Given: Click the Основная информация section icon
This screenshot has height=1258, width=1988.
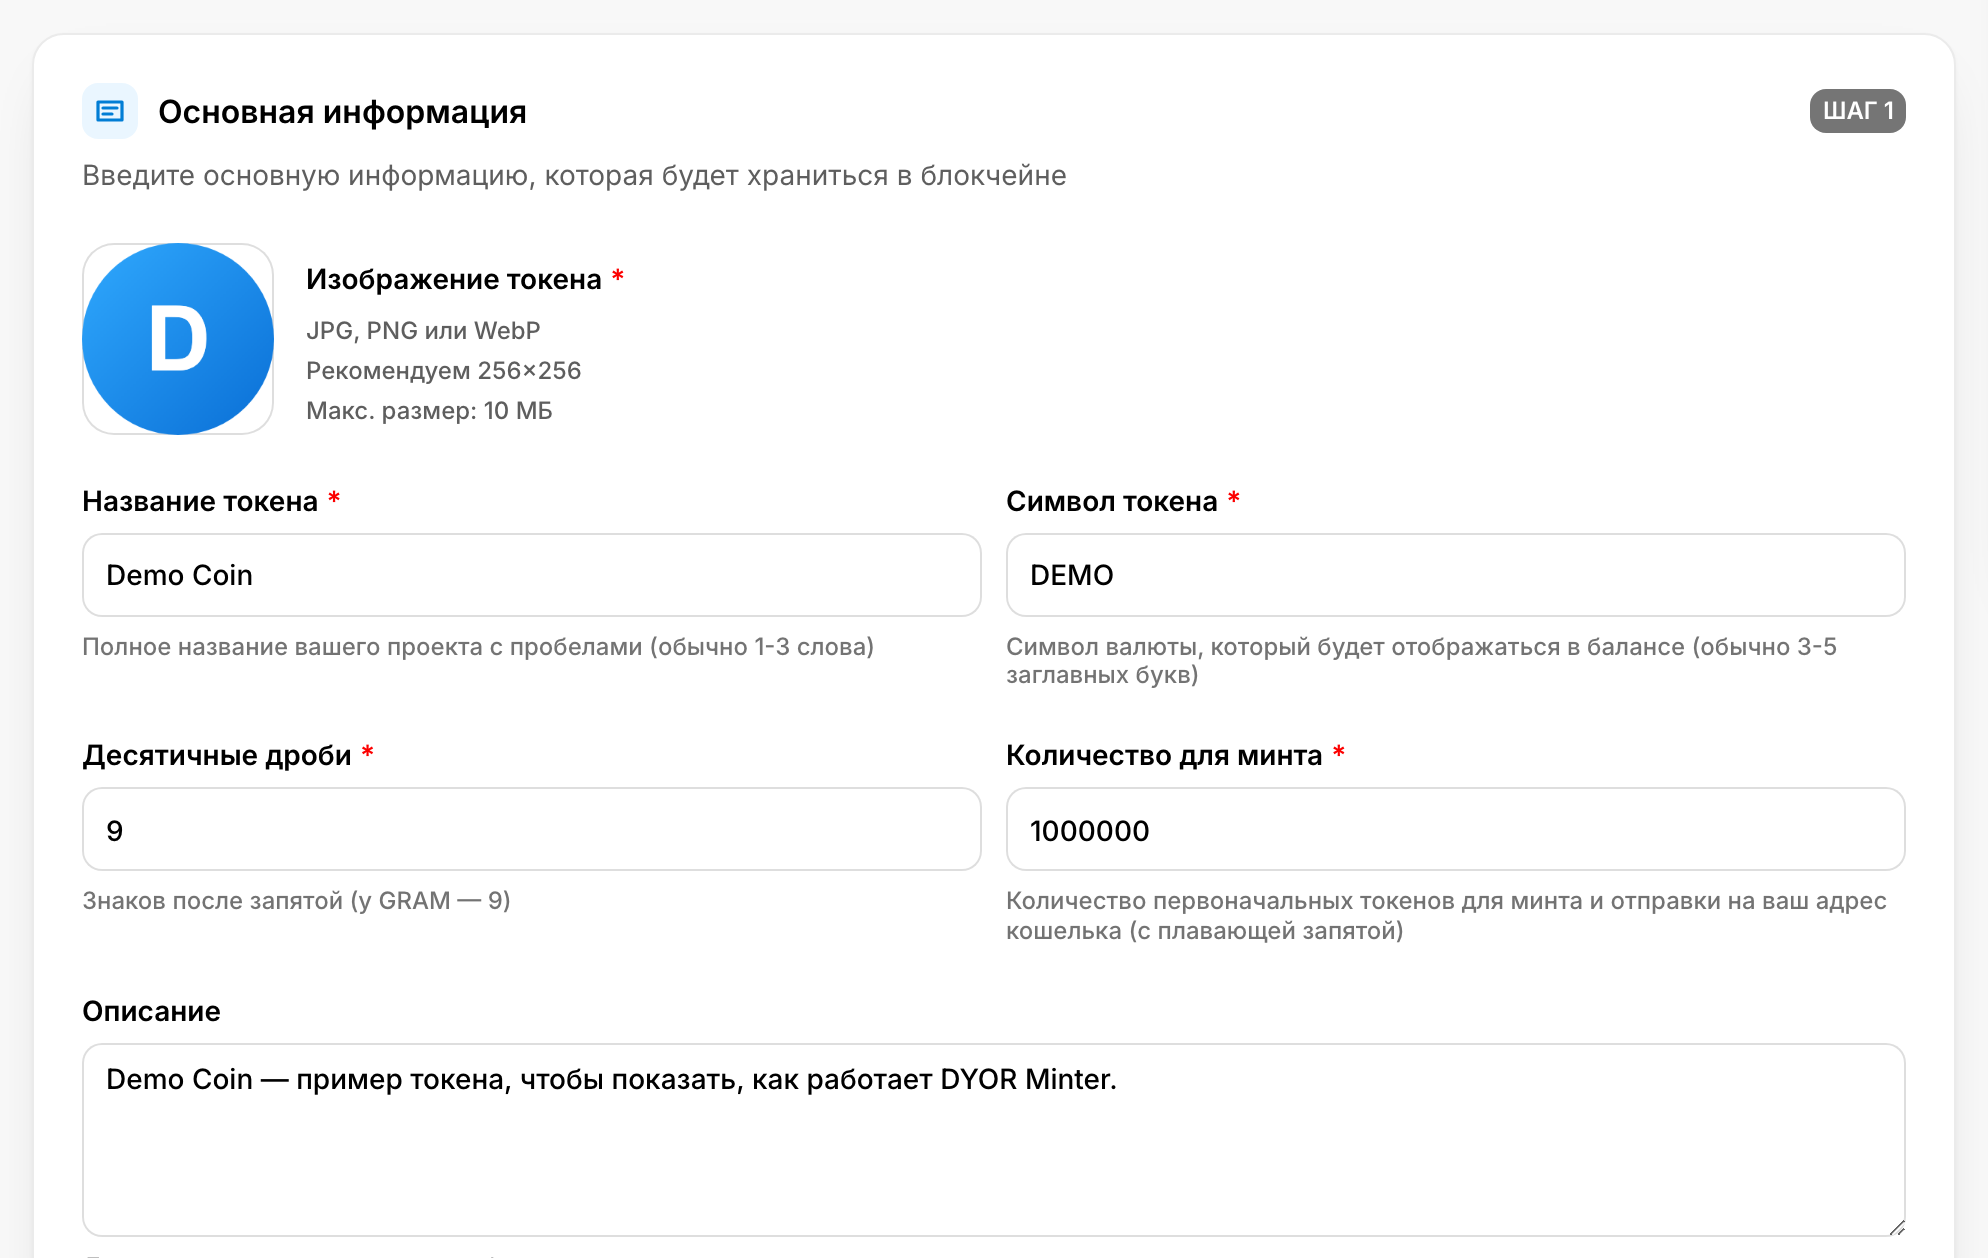Looking at the screenshot, I should pyautogui.click(x=110, y=111).
